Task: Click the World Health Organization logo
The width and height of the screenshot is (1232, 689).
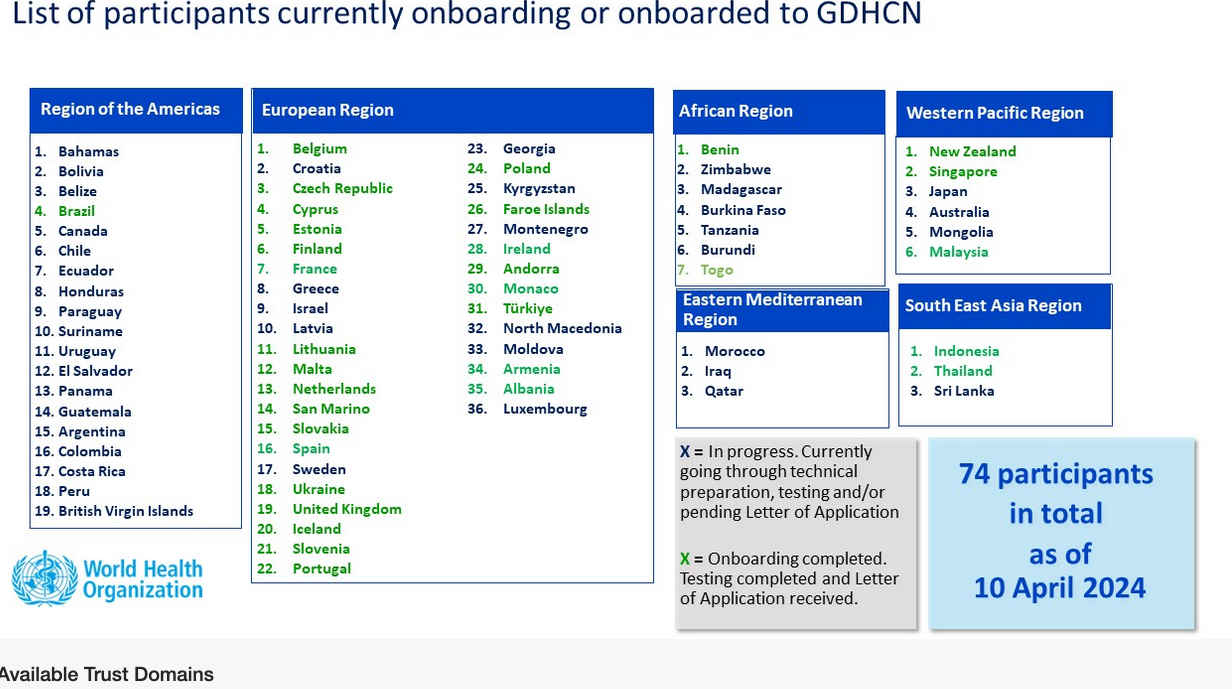Action: point(107,579)
